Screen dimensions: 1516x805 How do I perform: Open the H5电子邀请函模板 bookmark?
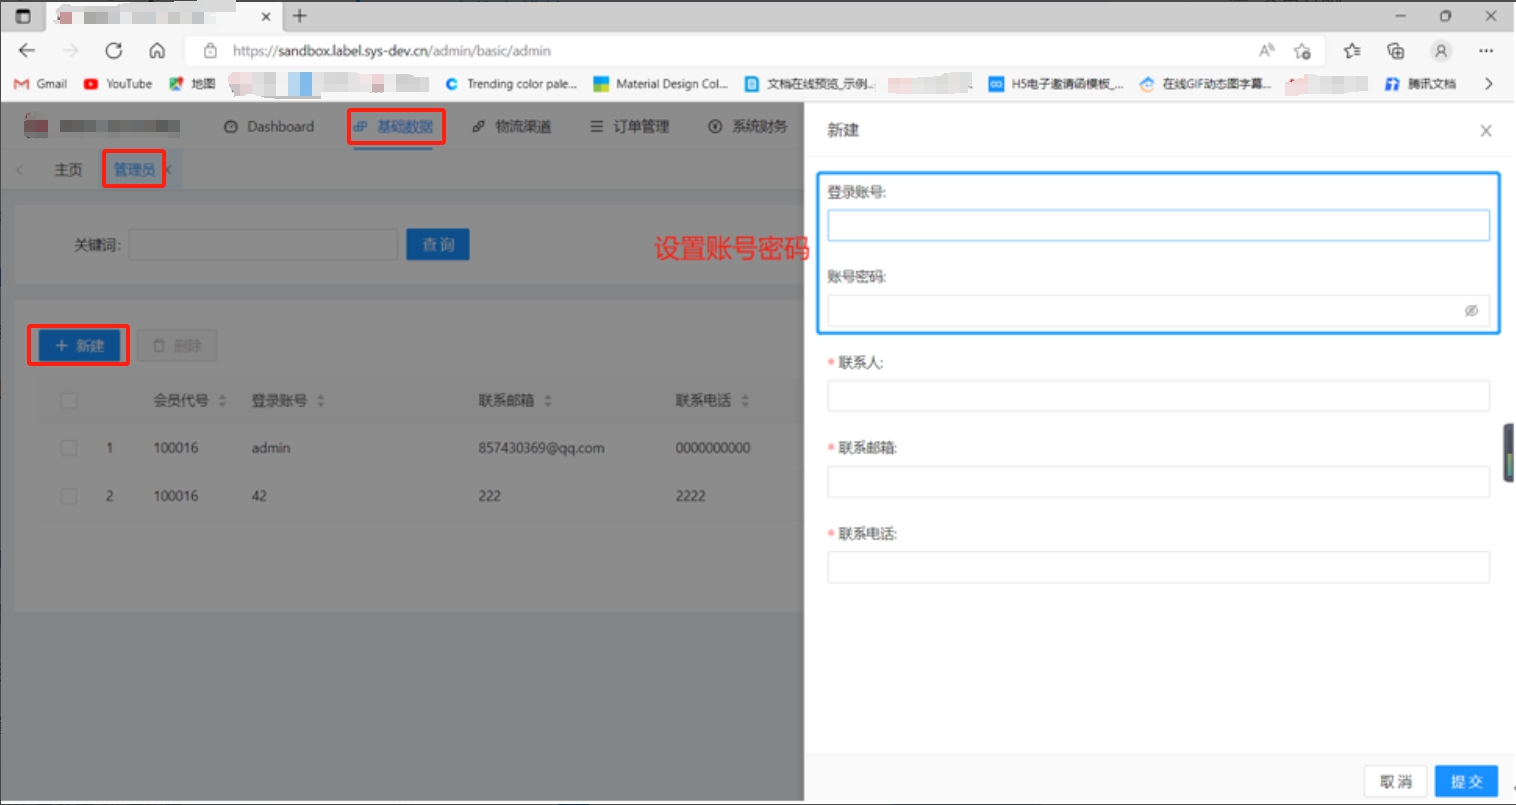click(1056, 84)
